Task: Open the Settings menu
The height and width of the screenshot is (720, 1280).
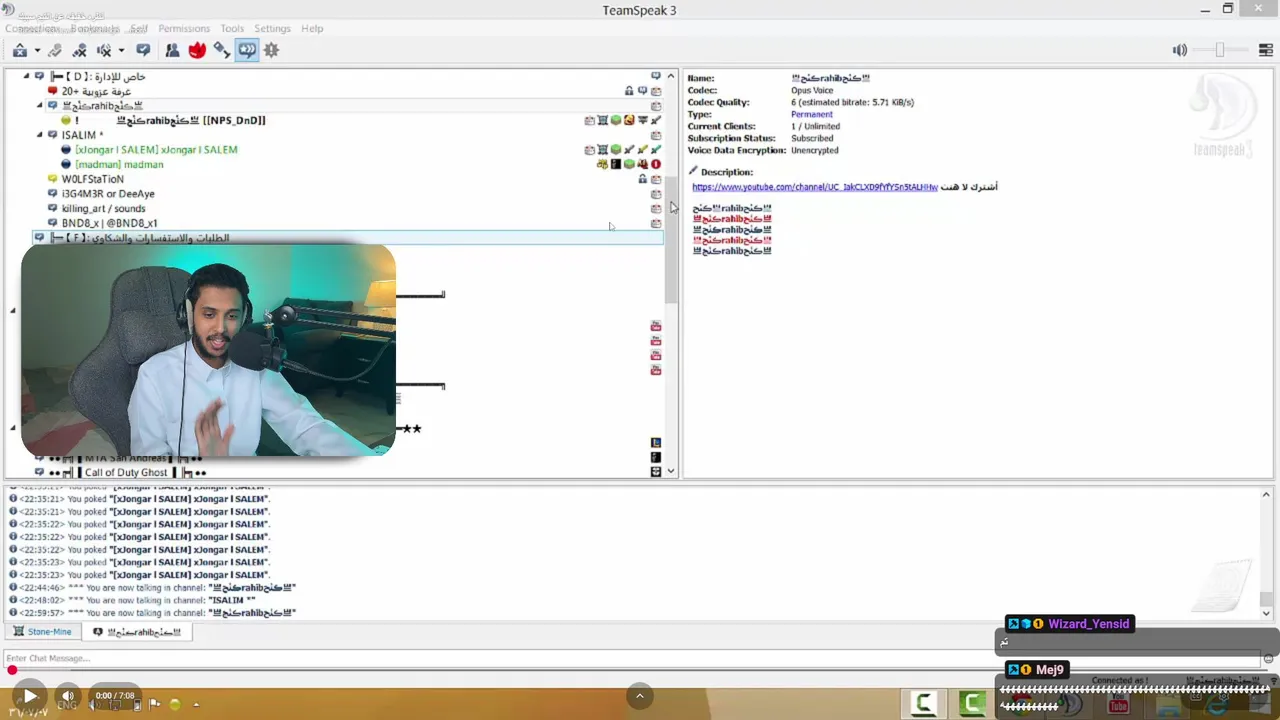Action: pos(272,28)
